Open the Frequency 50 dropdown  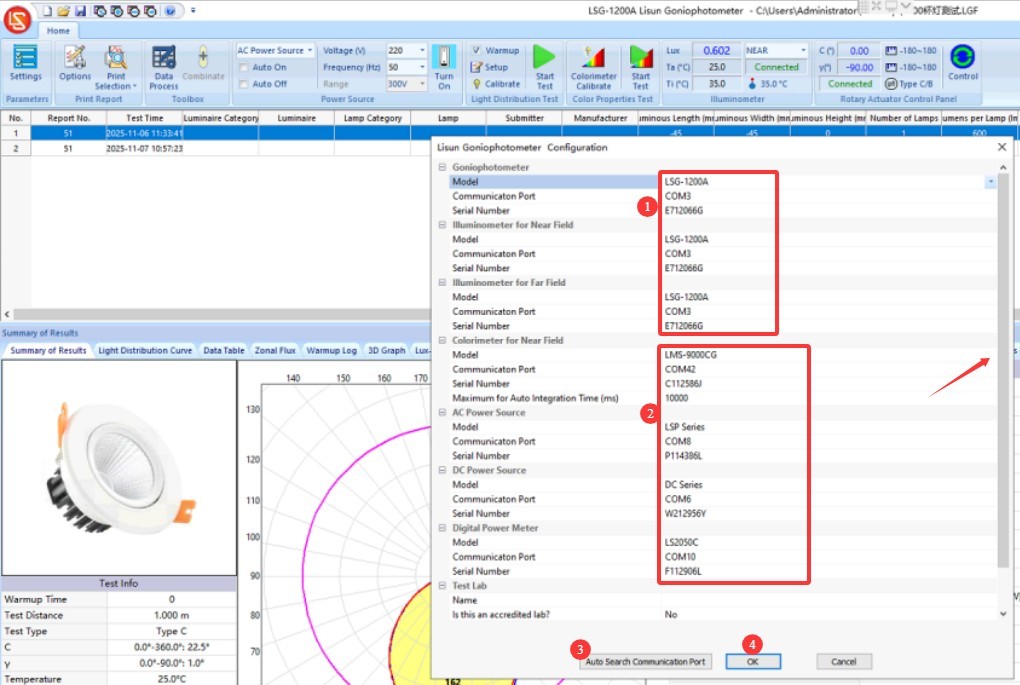coord(422,67)
